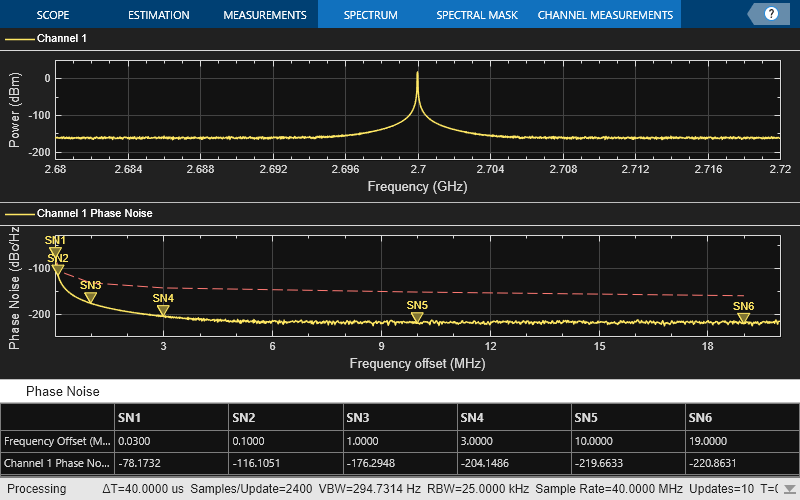This screenshot has height=500, width=800.
Task: Open the Help question mark icon
Action: point(771,14)
